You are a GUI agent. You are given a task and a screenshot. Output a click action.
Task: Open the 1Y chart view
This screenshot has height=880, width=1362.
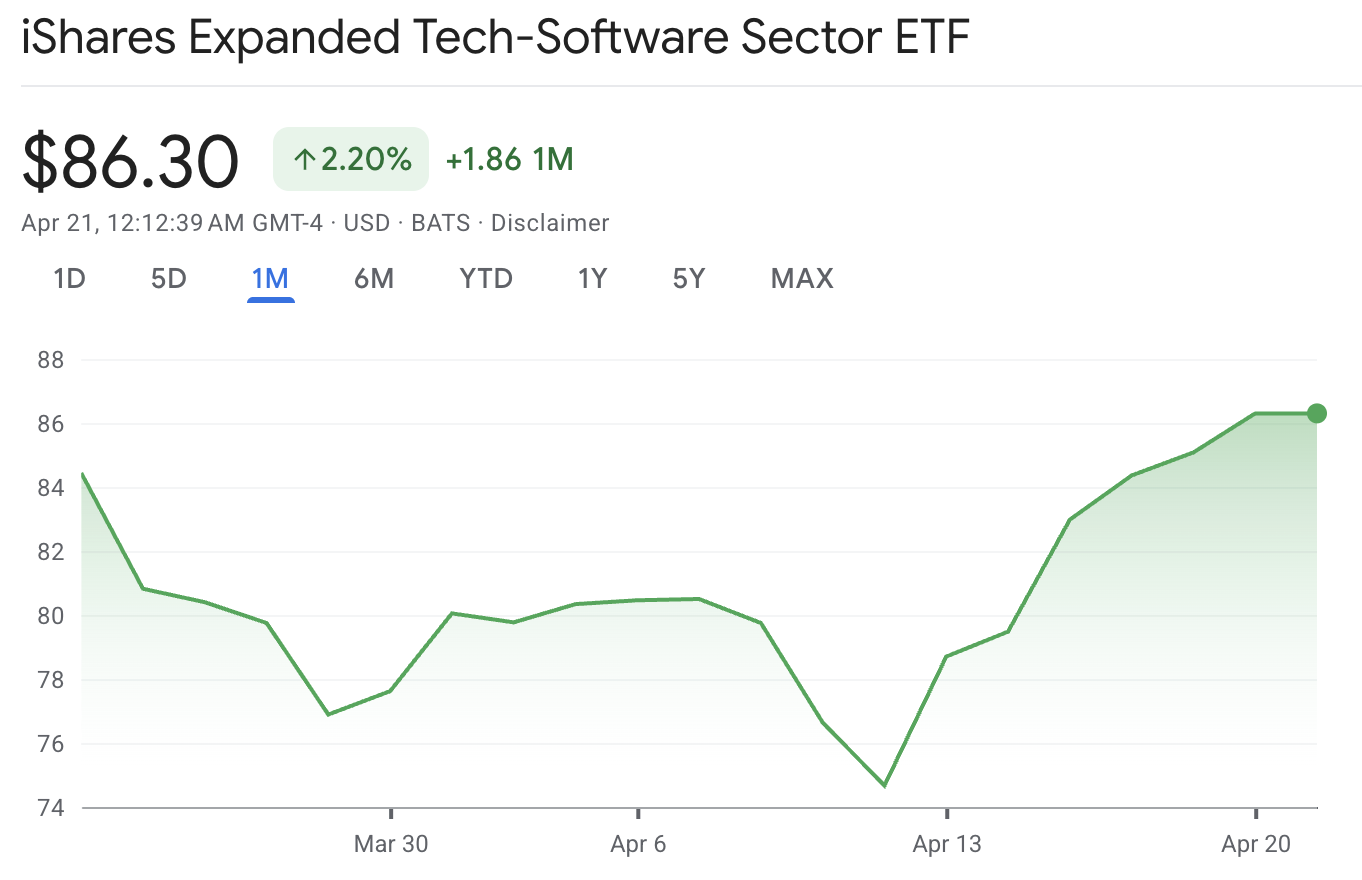click(x=592, y=279)
